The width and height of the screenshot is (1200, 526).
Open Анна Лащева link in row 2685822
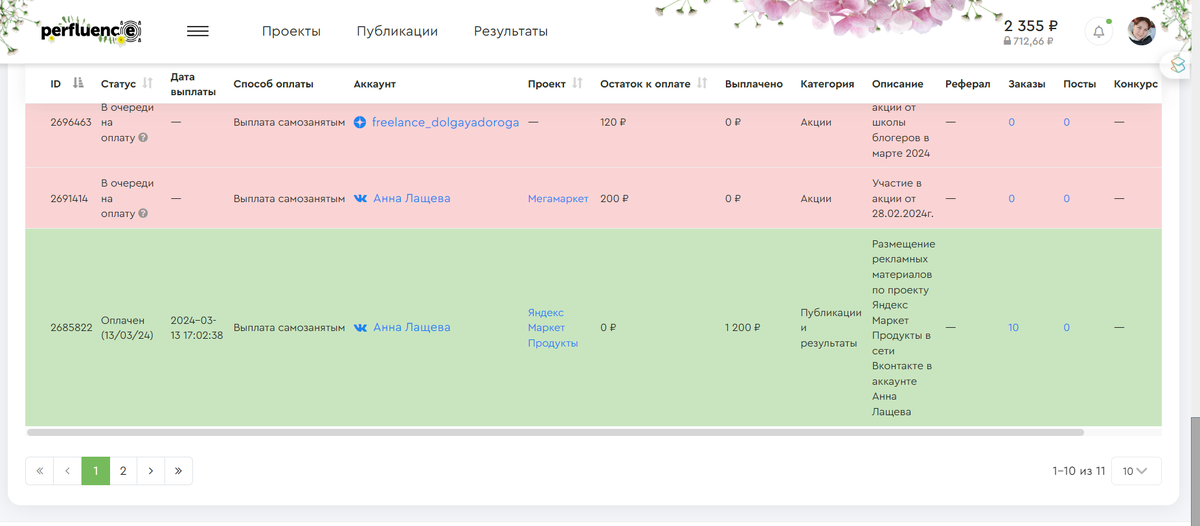coord(412,327)
